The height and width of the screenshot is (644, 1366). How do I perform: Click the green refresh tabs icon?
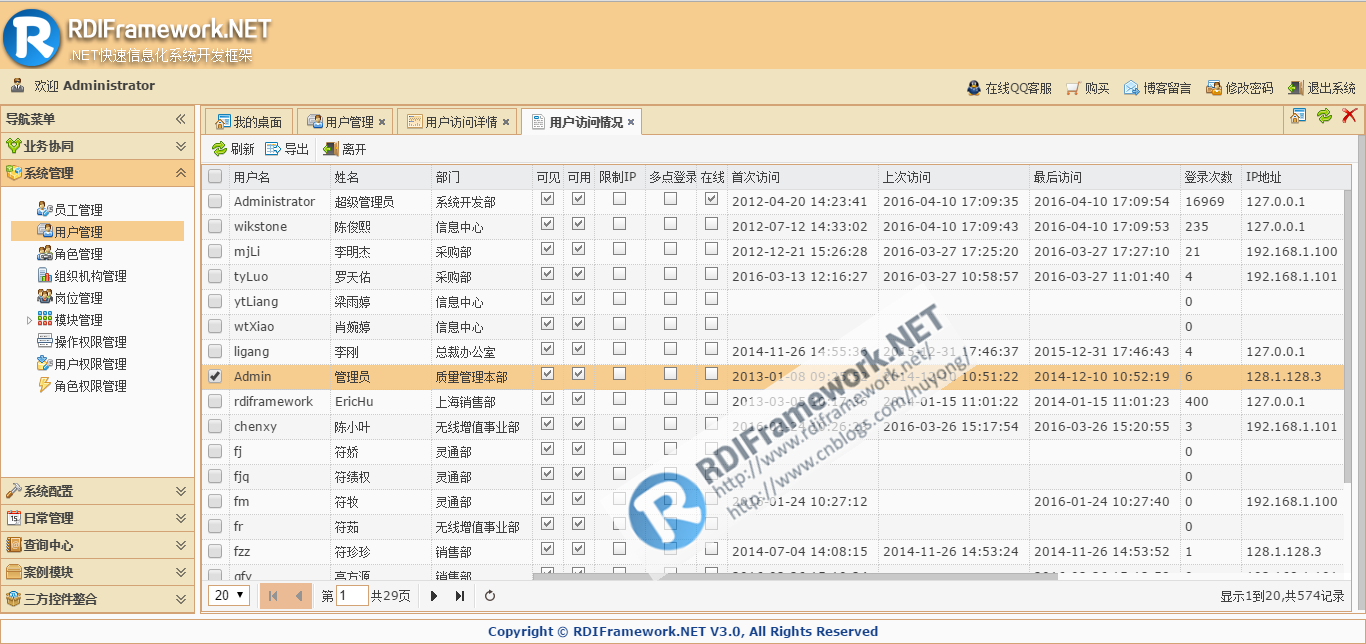[1324, 116]
